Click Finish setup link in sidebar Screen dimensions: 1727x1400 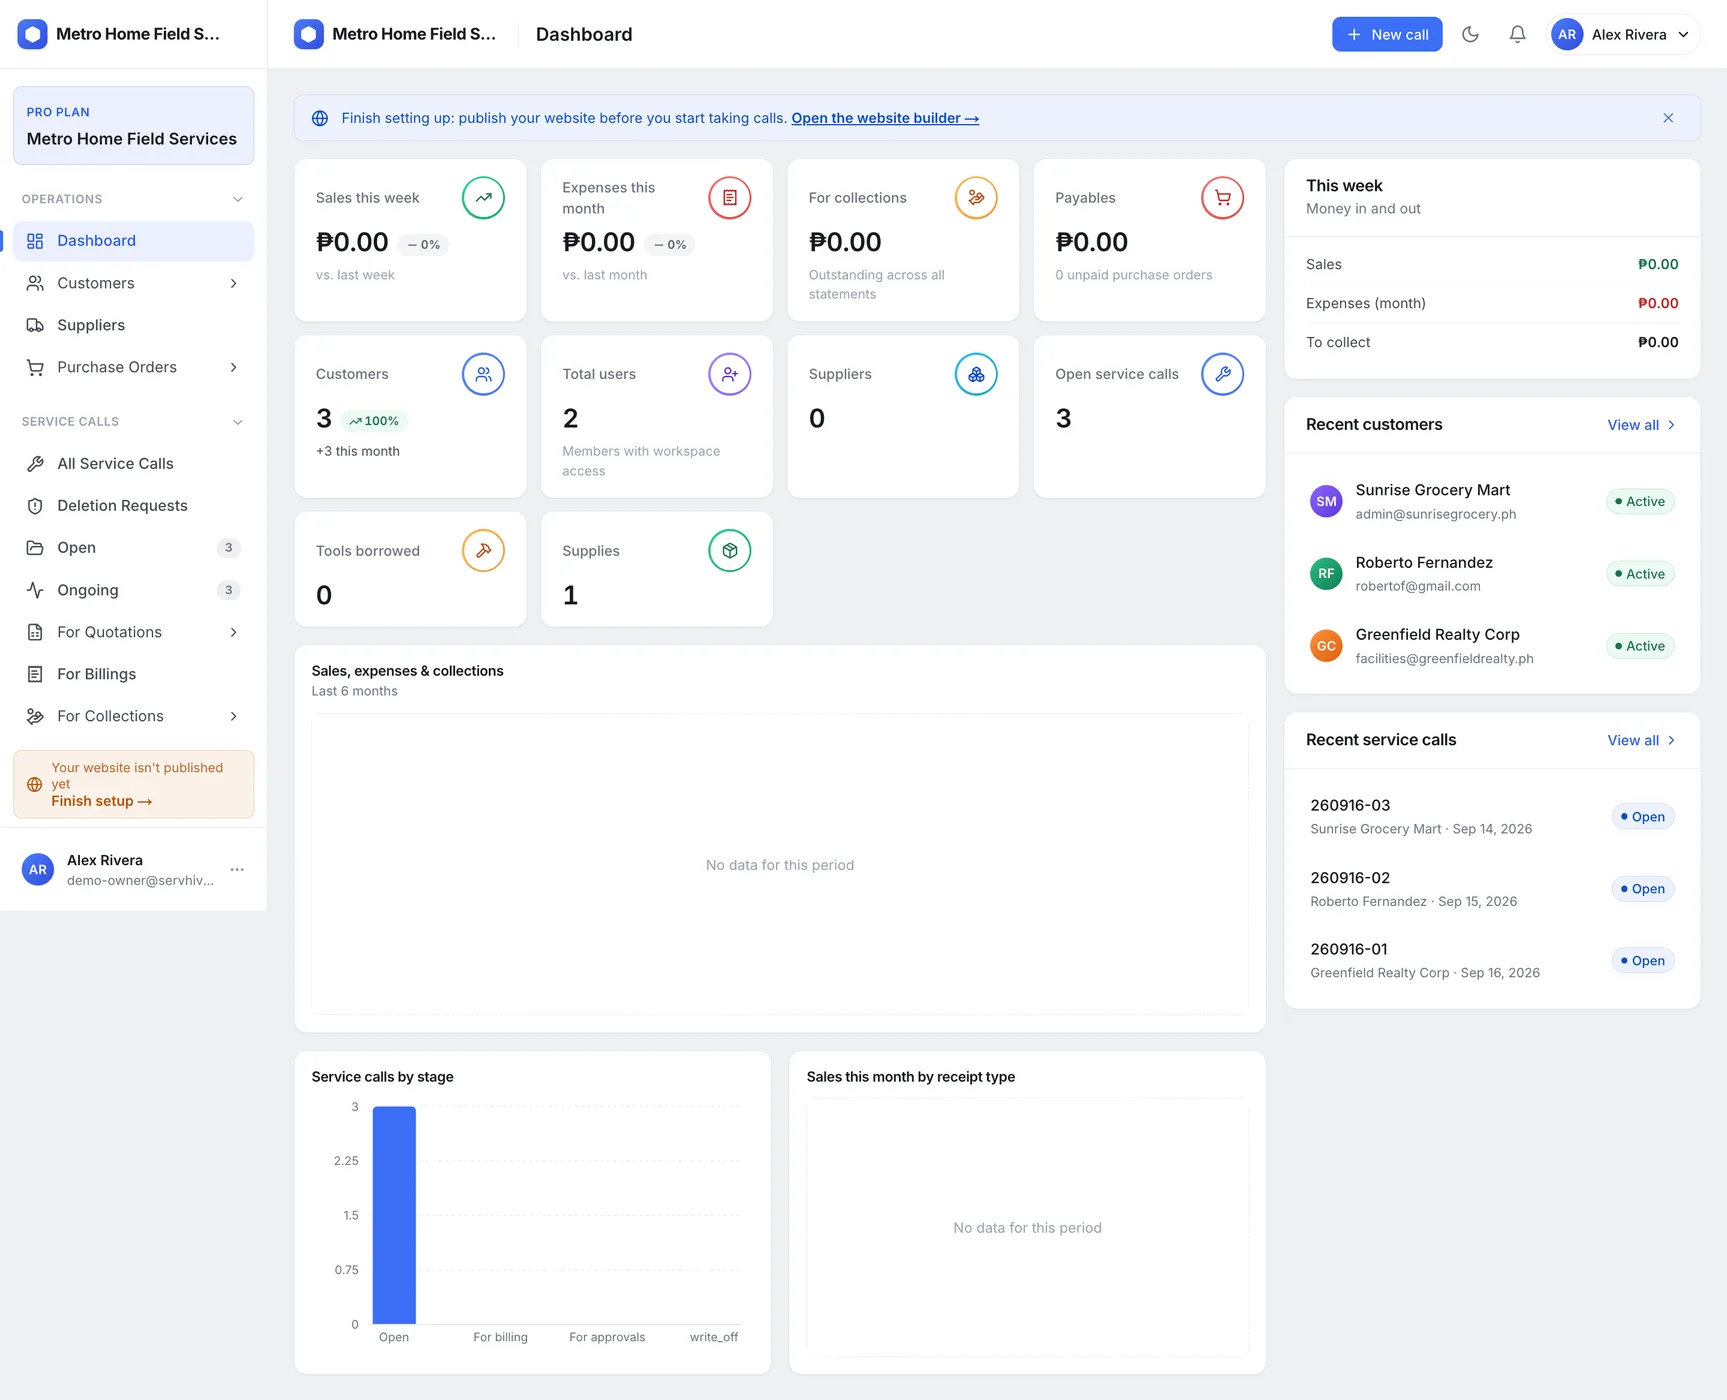[x=102, y=801]
